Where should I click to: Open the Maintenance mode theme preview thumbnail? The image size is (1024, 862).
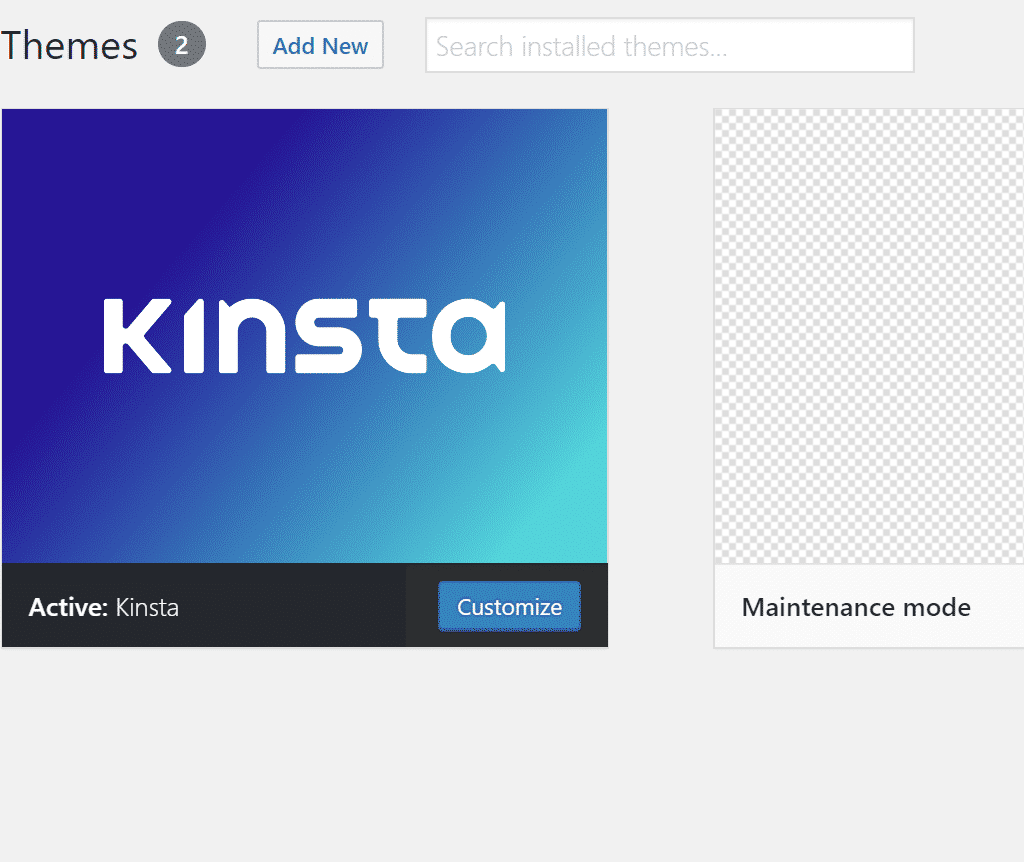click(x=869, y=336)
